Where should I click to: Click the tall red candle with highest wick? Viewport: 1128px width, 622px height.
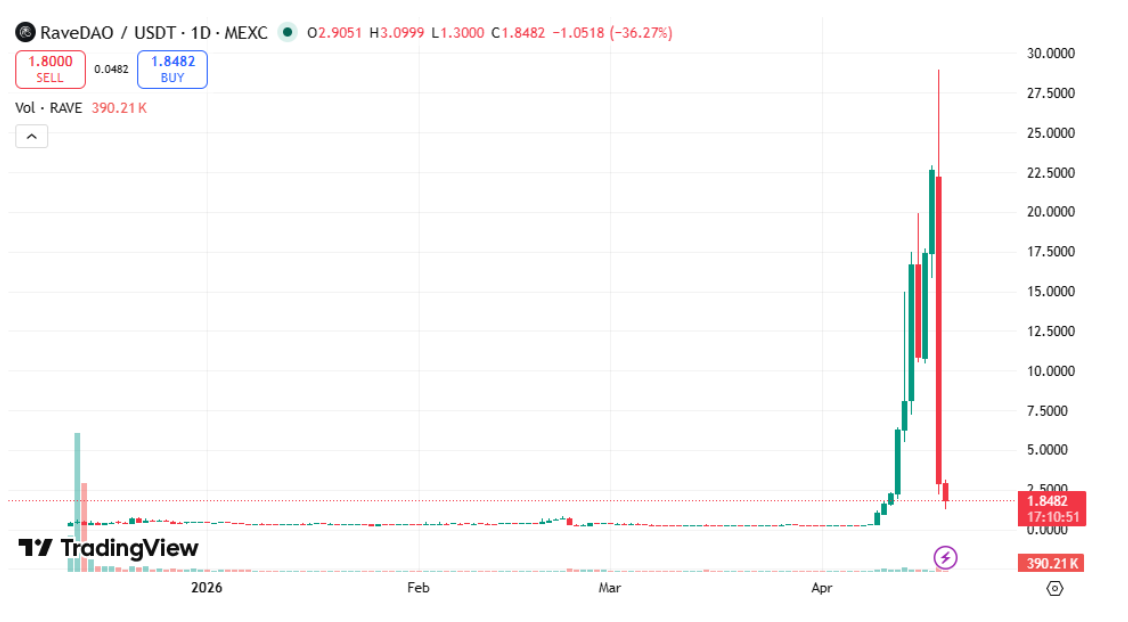click(x=939, y=330)
